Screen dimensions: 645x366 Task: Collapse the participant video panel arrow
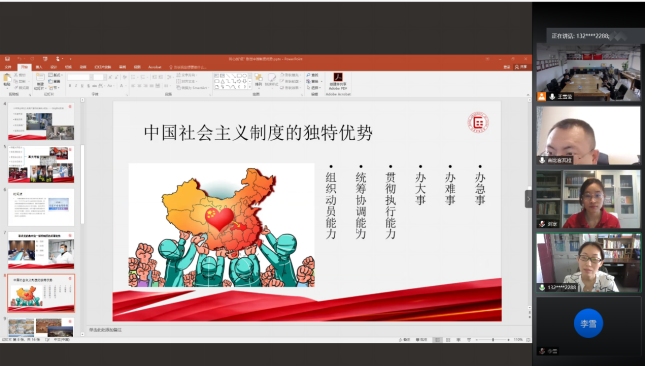pos(529,199)
